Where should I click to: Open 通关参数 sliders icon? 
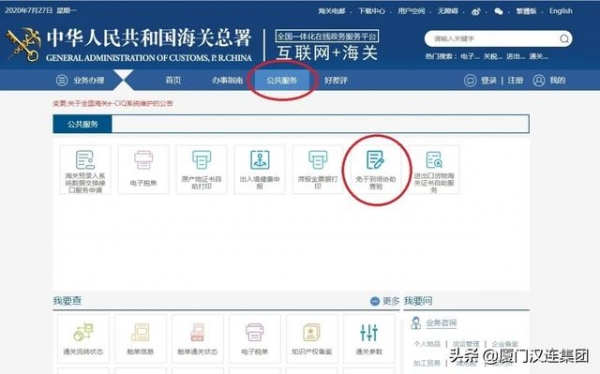[x=369, y=332]
